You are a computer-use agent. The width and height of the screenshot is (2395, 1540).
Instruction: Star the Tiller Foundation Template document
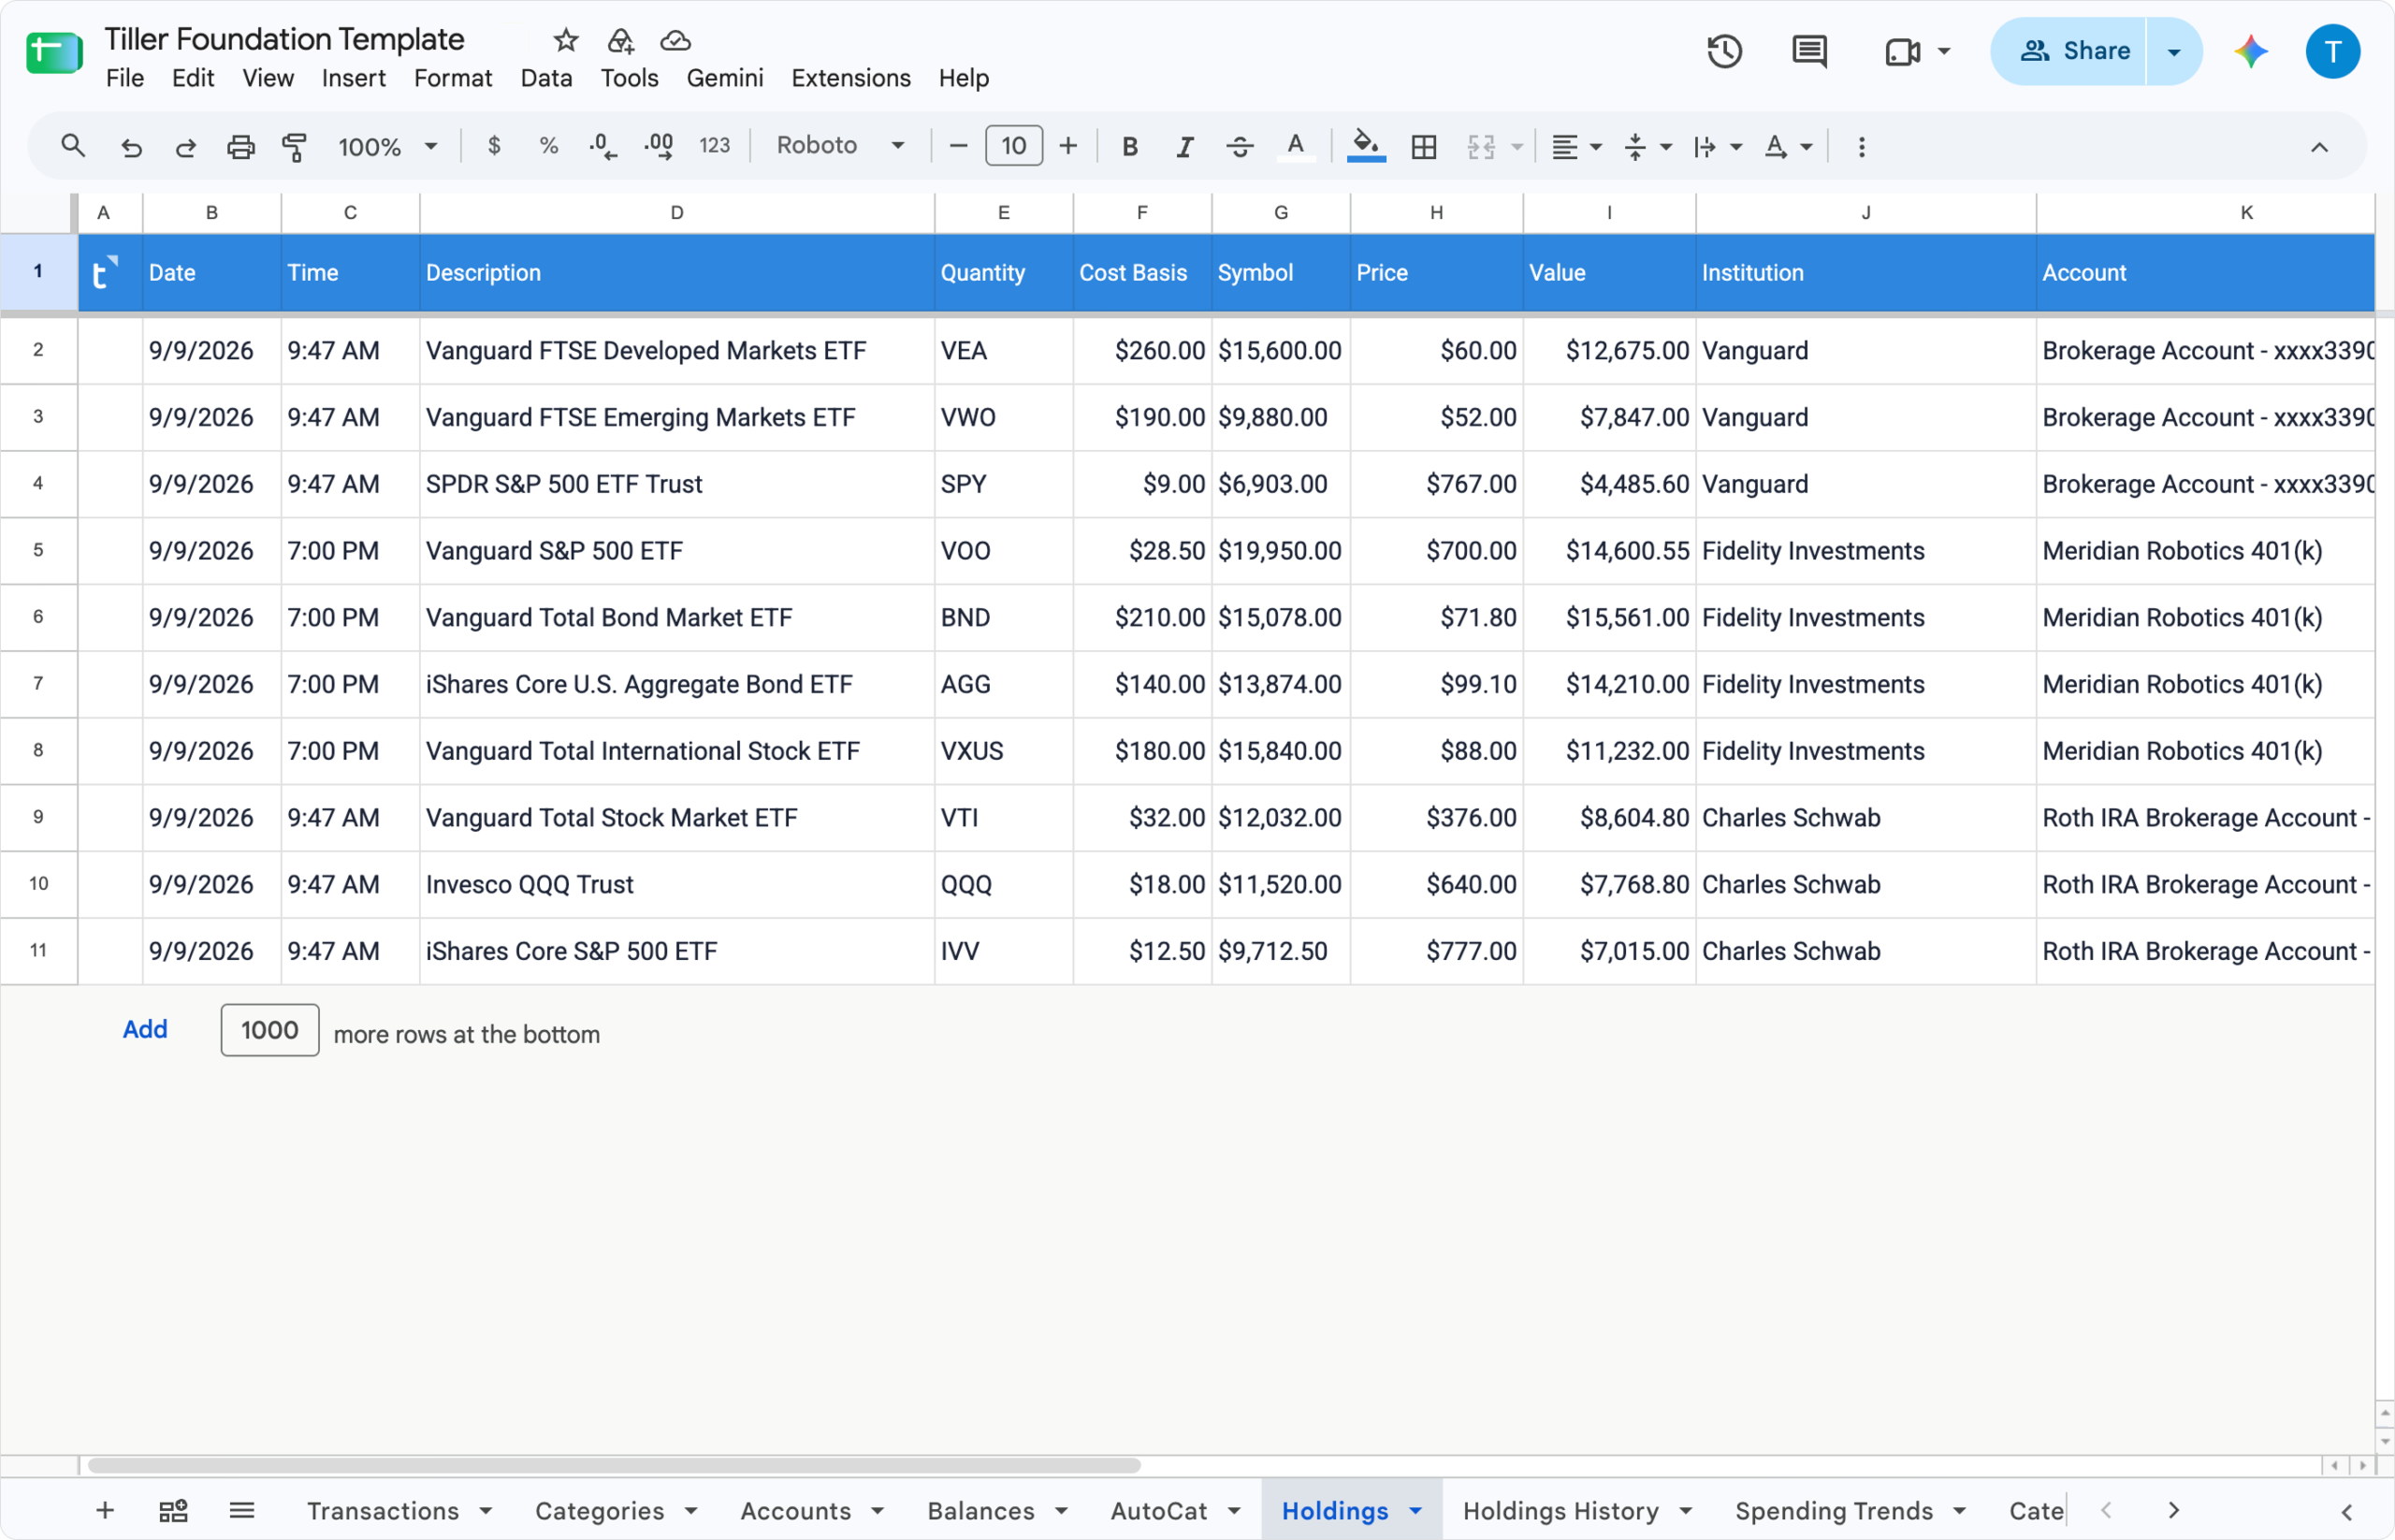[x=565, y=40]
